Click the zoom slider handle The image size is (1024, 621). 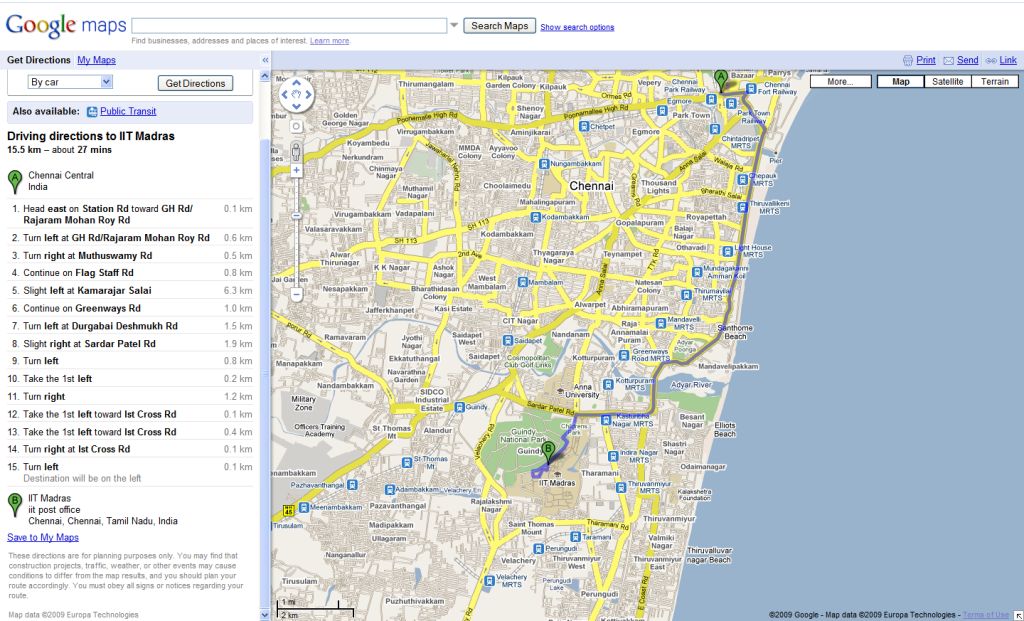[296, 215]
